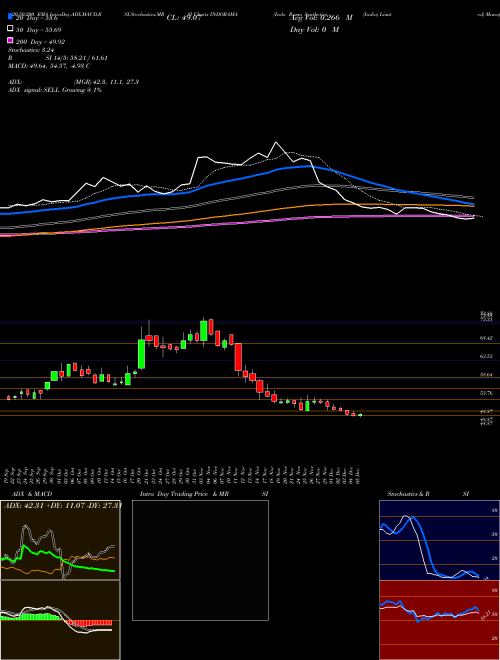Click the 'Day Vol: 0 M' label
This screenshot has height=660, width=500.
point(314,29)
